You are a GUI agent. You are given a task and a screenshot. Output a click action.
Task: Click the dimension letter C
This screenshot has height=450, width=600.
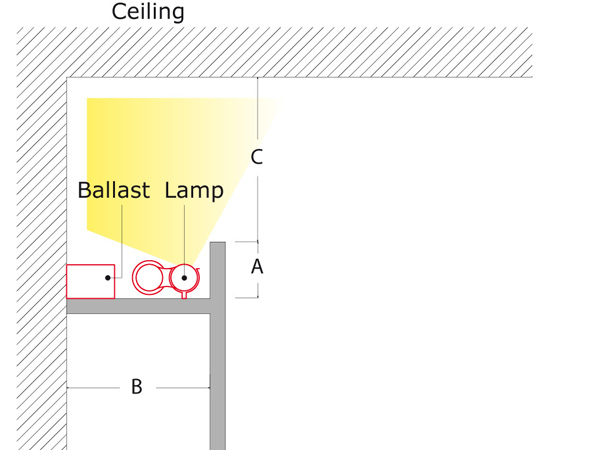257,157
